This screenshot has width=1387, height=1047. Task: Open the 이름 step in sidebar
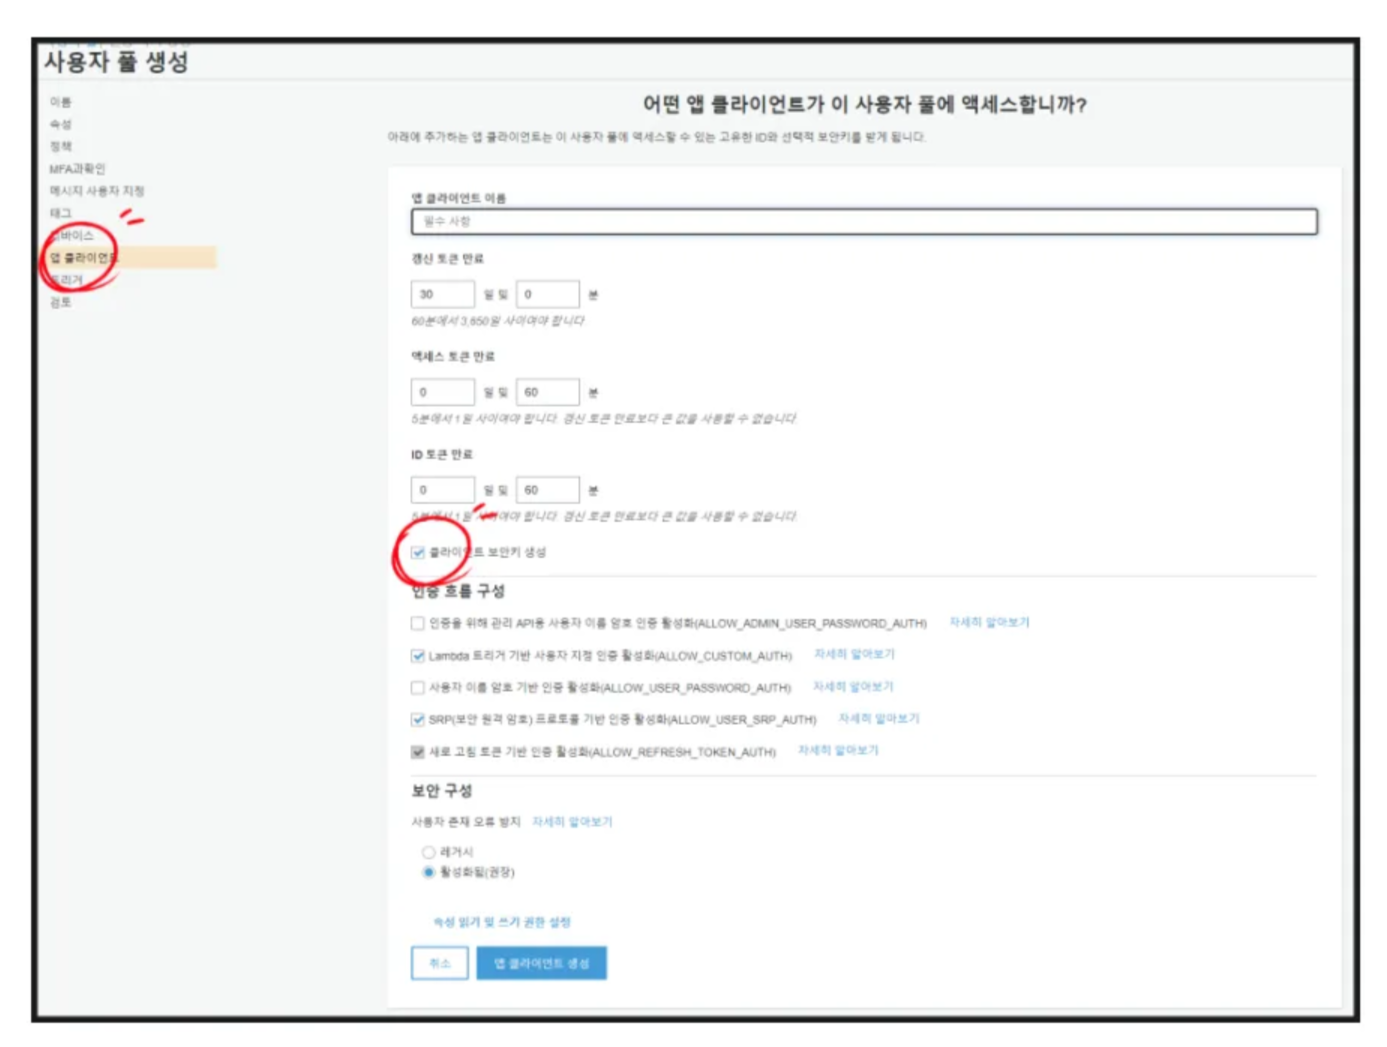[61, 102]
